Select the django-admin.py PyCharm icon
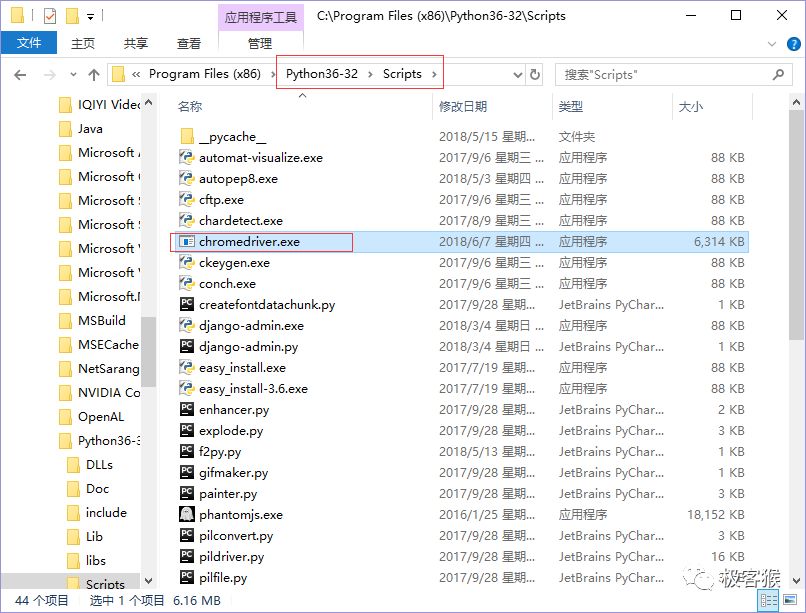The width and height of the screenshot is (806, 613). 187,346
